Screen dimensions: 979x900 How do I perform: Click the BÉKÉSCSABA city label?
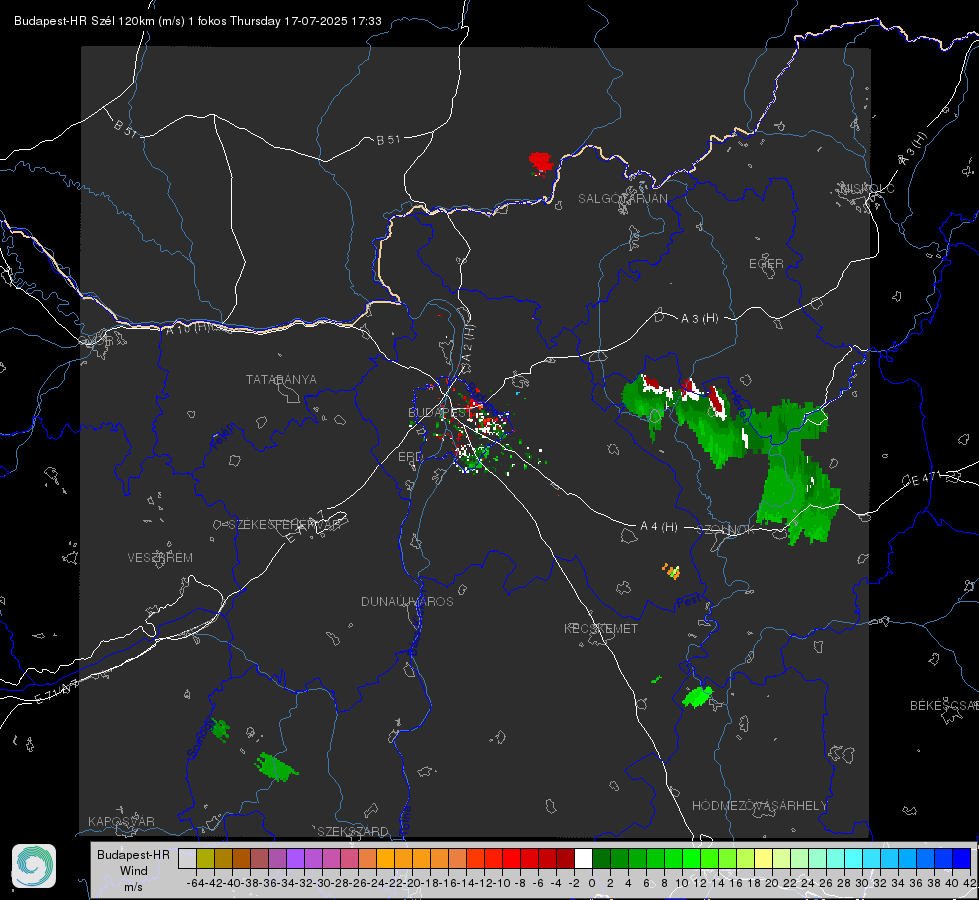[x=944, y=706]
